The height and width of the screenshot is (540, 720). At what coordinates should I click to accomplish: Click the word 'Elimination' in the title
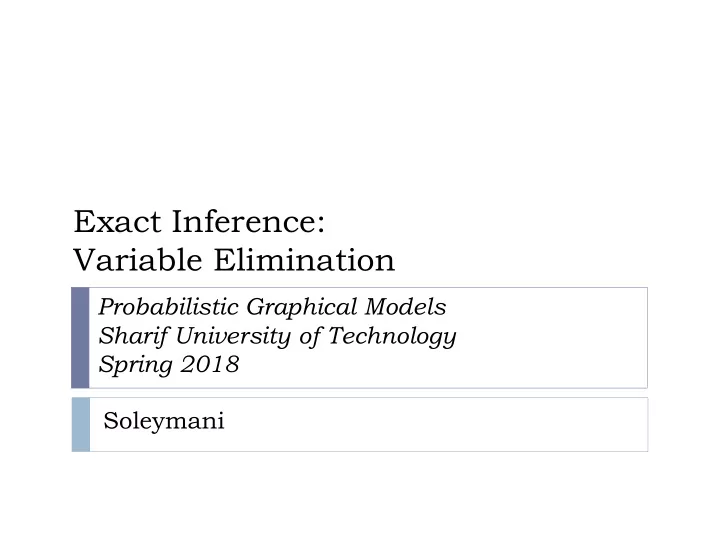click(304, 260)
